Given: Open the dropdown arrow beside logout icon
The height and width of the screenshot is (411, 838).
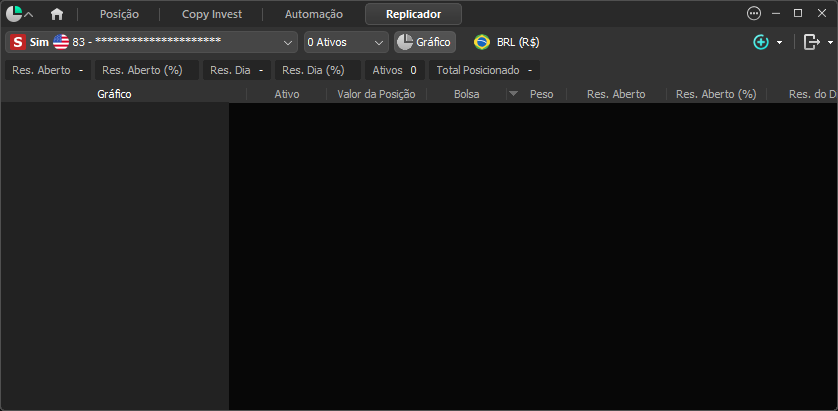Looking at the screenshot, I should click(x=831, y=42).
